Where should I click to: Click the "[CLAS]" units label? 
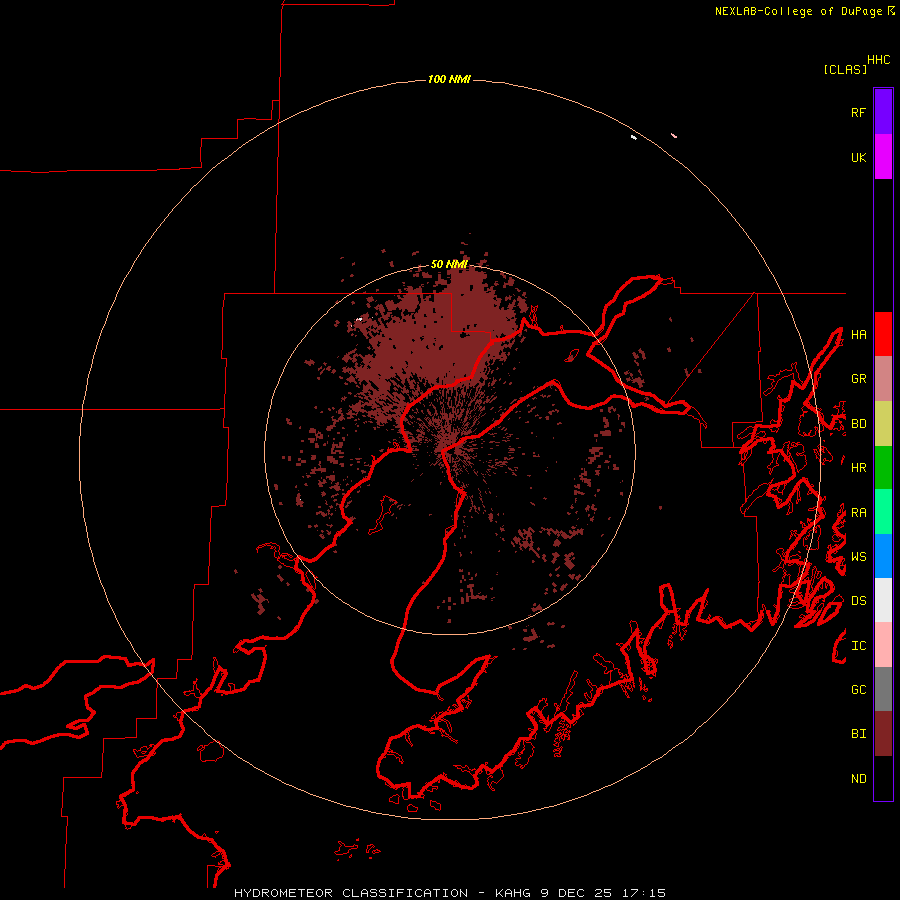click(845, 69)
